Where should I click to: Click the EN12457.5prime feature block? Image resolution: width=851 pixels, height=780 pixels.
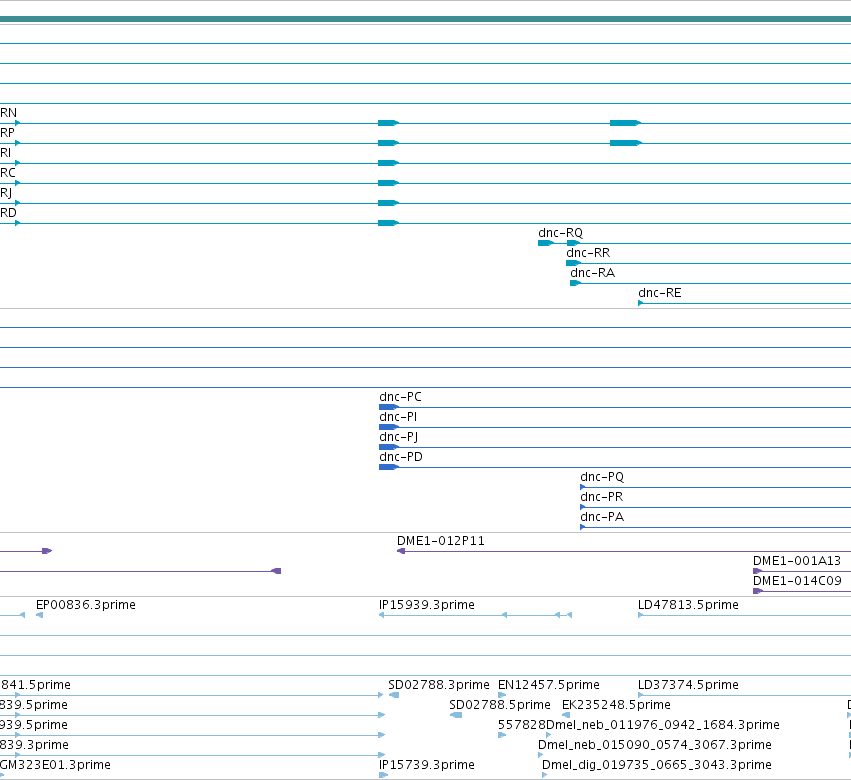coord(502,695)
